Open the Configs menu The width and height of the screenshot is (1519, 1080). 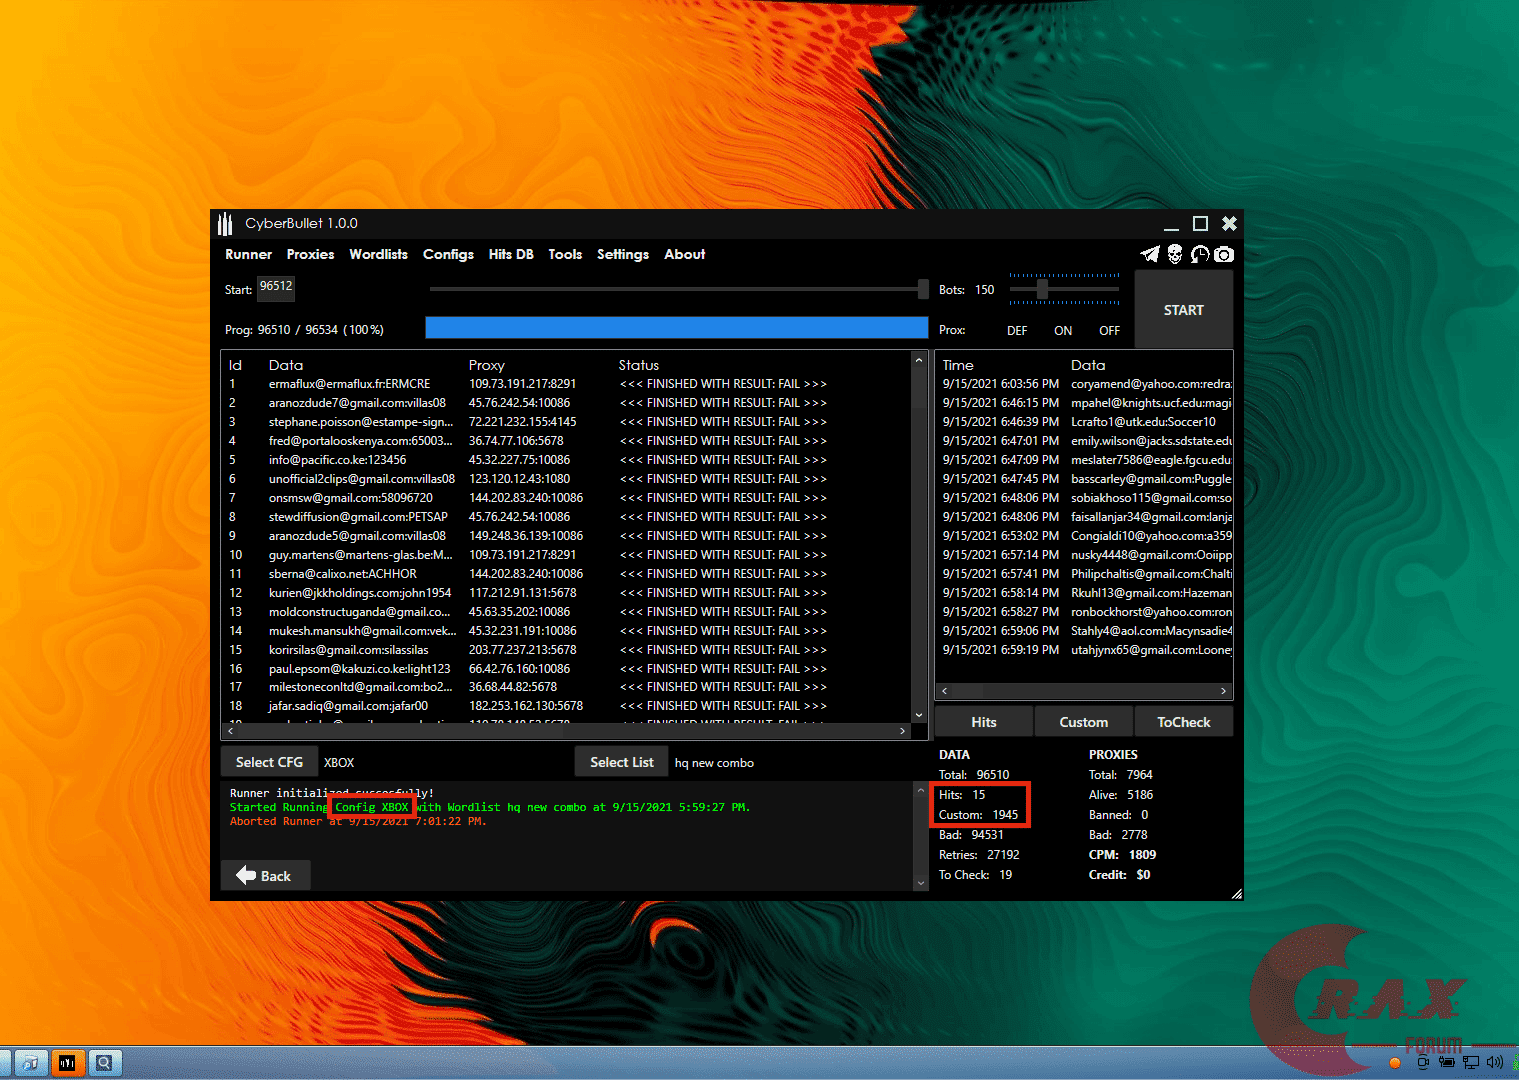[x=448, y=254]
